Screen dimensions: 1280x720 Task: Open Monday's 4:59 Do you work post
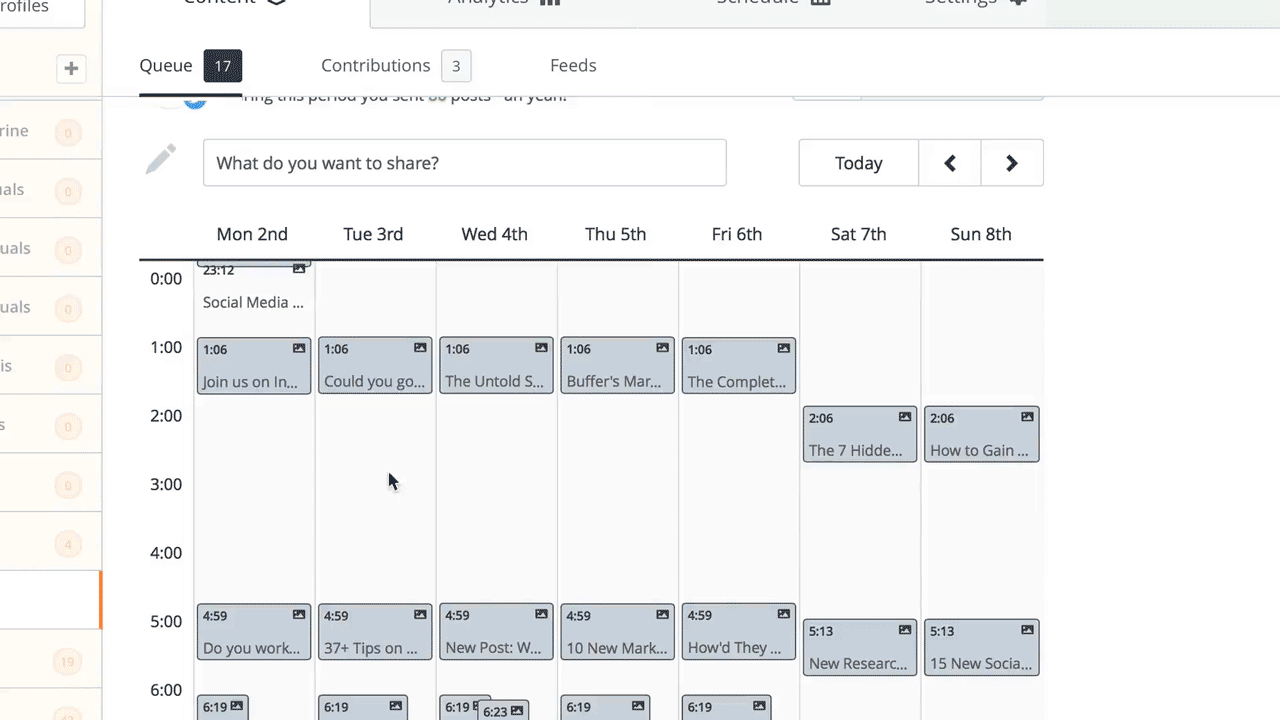253,632
